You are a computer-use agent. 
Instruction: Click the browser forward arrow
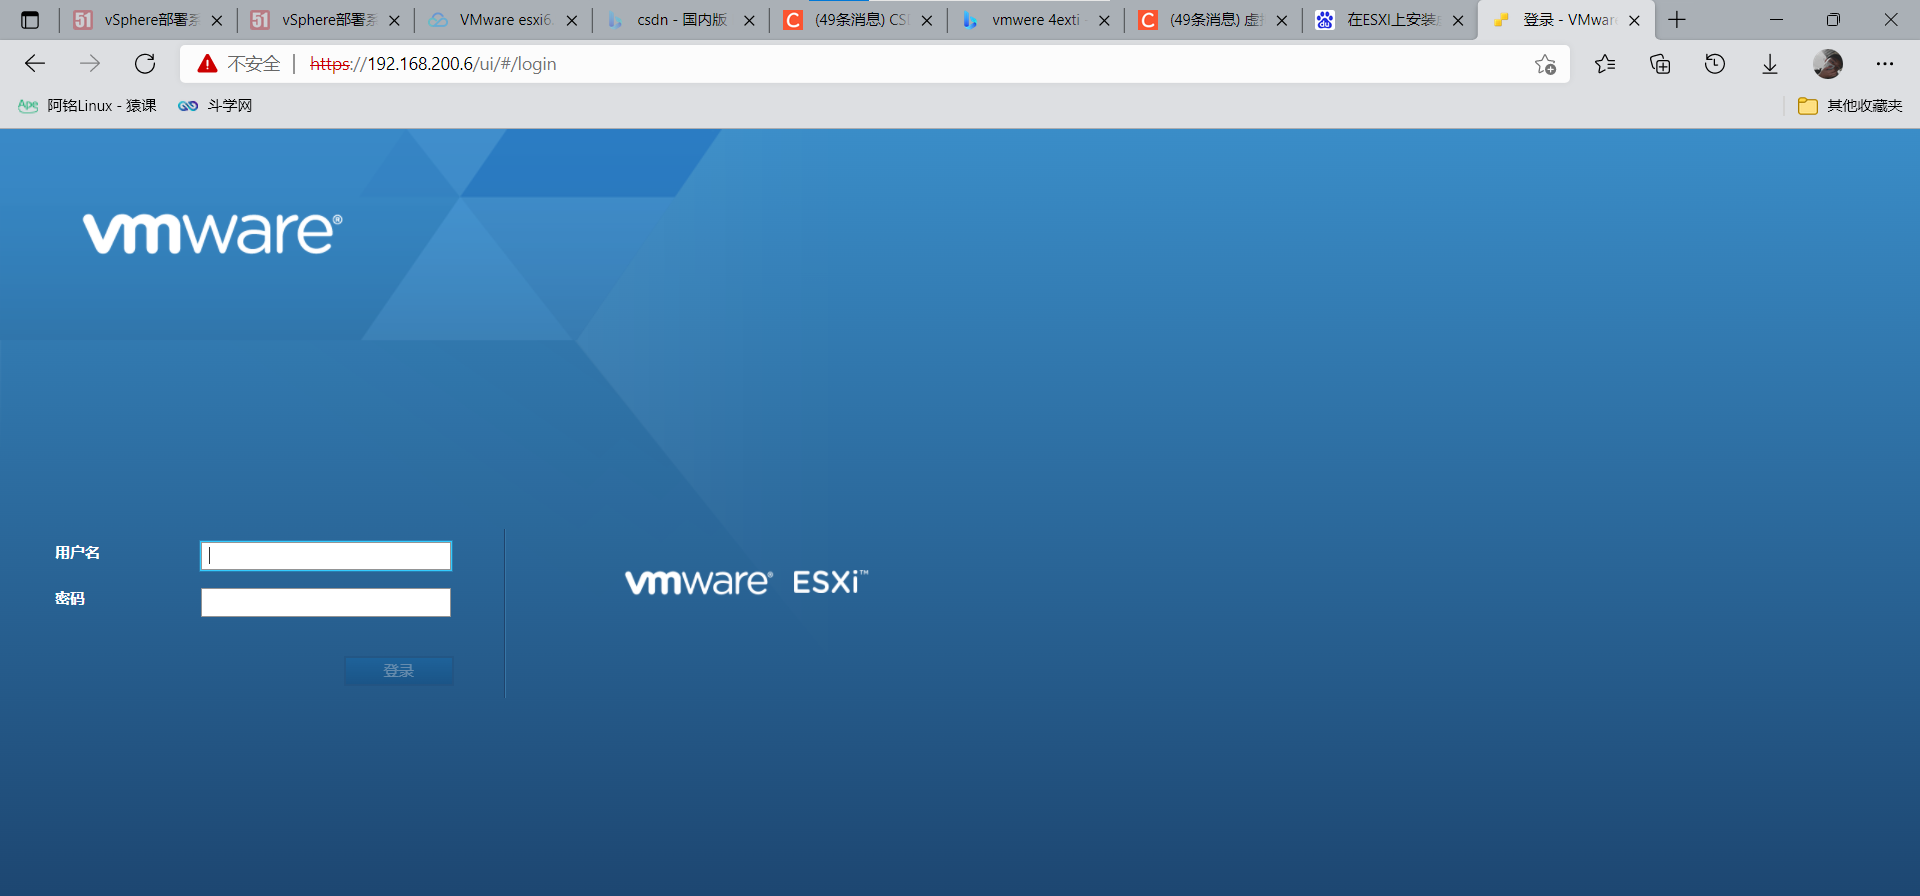point(90,64)
